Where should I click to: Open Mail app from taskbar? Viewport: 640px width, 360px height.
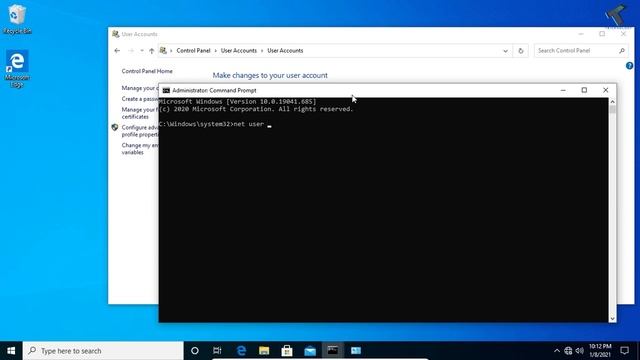click(310, 351)
